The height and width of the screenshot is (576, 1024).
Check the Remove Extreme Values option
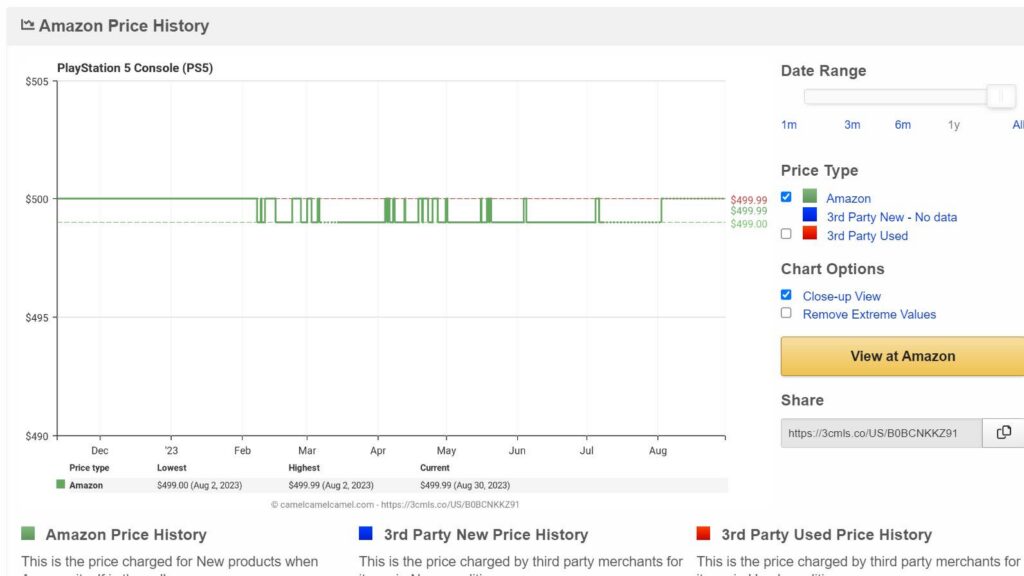point(786,313)
